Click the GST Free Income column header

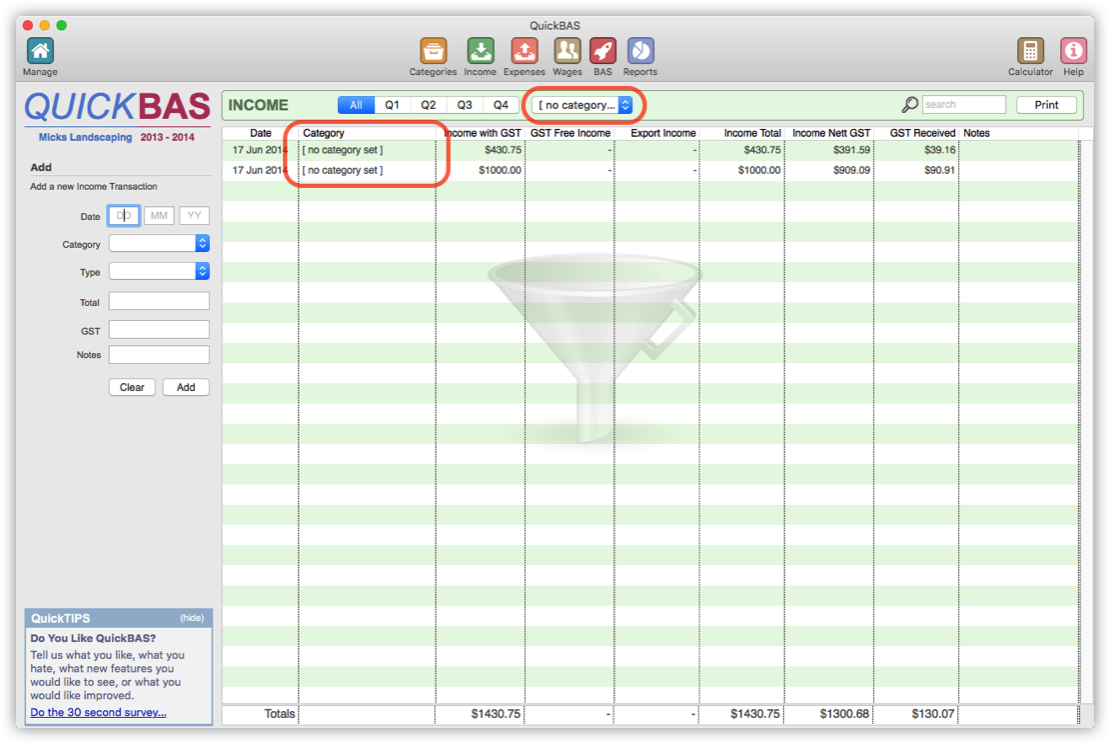[570, 133]
